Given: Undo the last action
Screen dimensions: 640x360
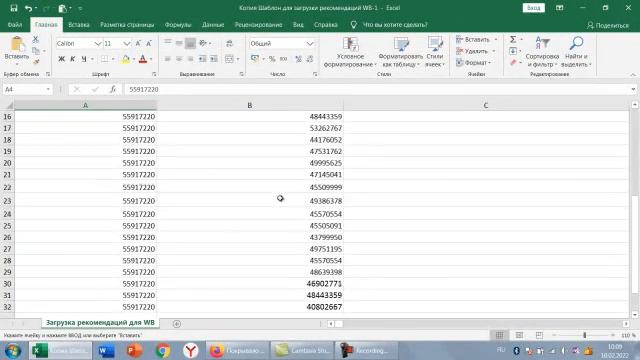Looking at the screenshot, I should pos(28,8).
